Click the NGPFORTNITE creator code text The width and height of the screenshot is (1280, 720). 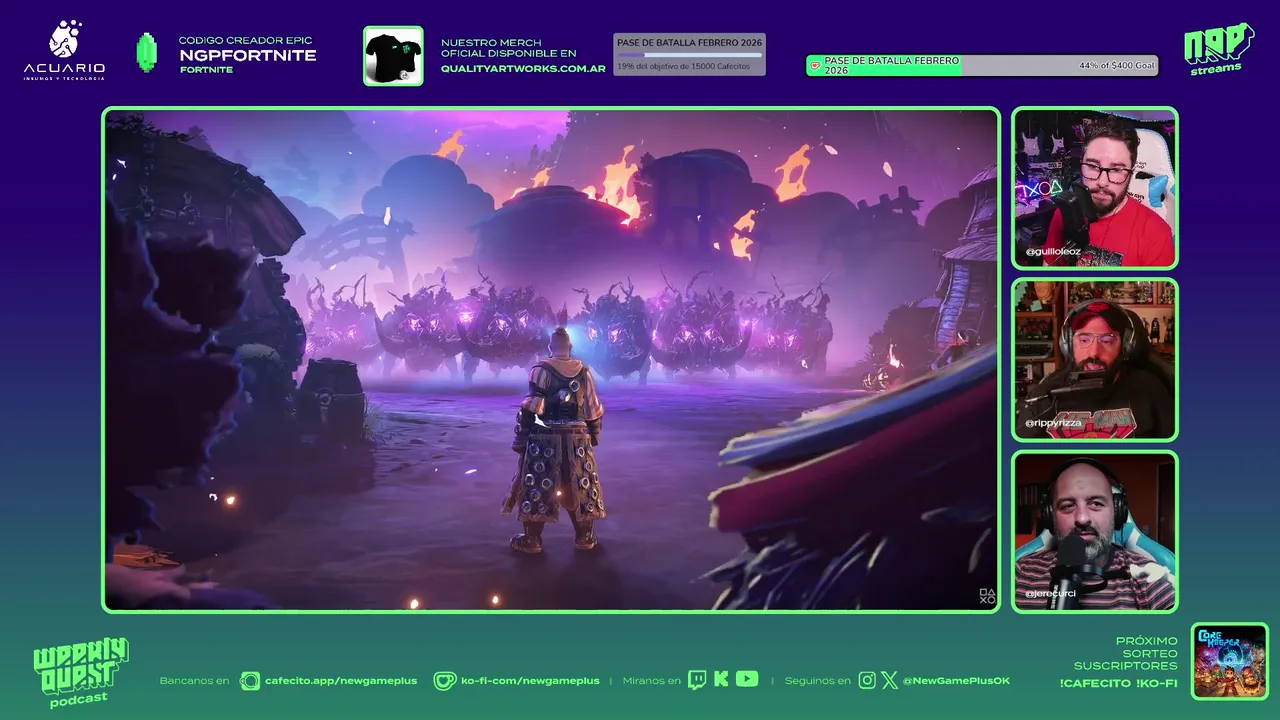[x=248, y=56]
